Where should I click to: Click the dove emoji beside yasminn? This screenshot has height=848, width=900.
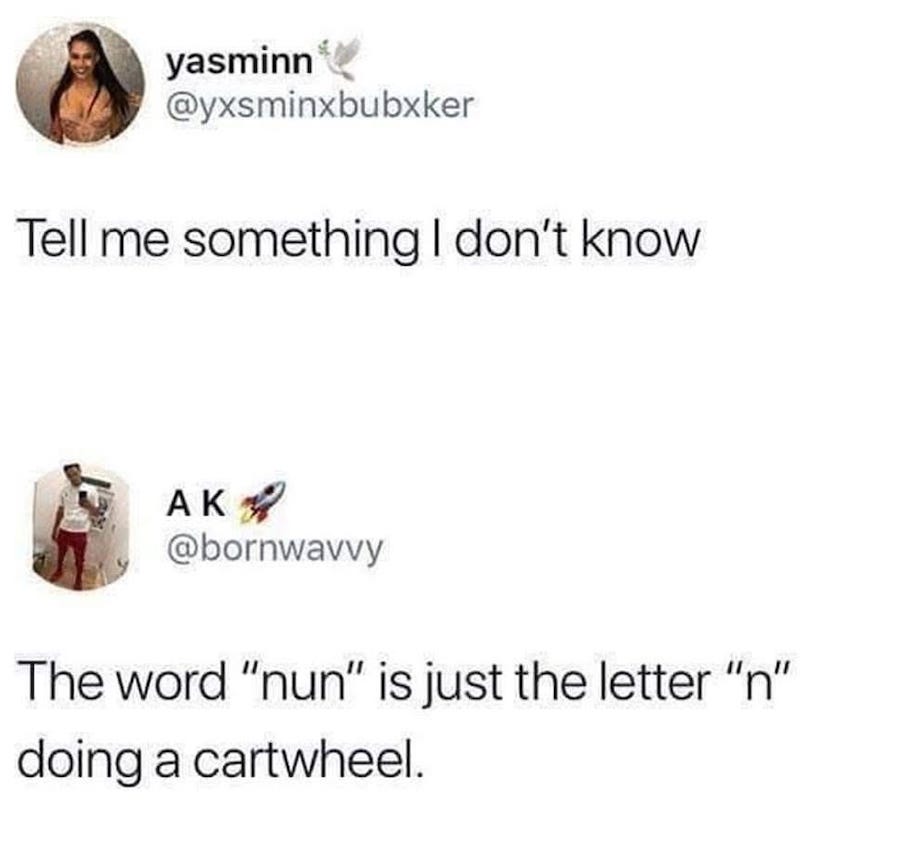(x=341, y=58)
